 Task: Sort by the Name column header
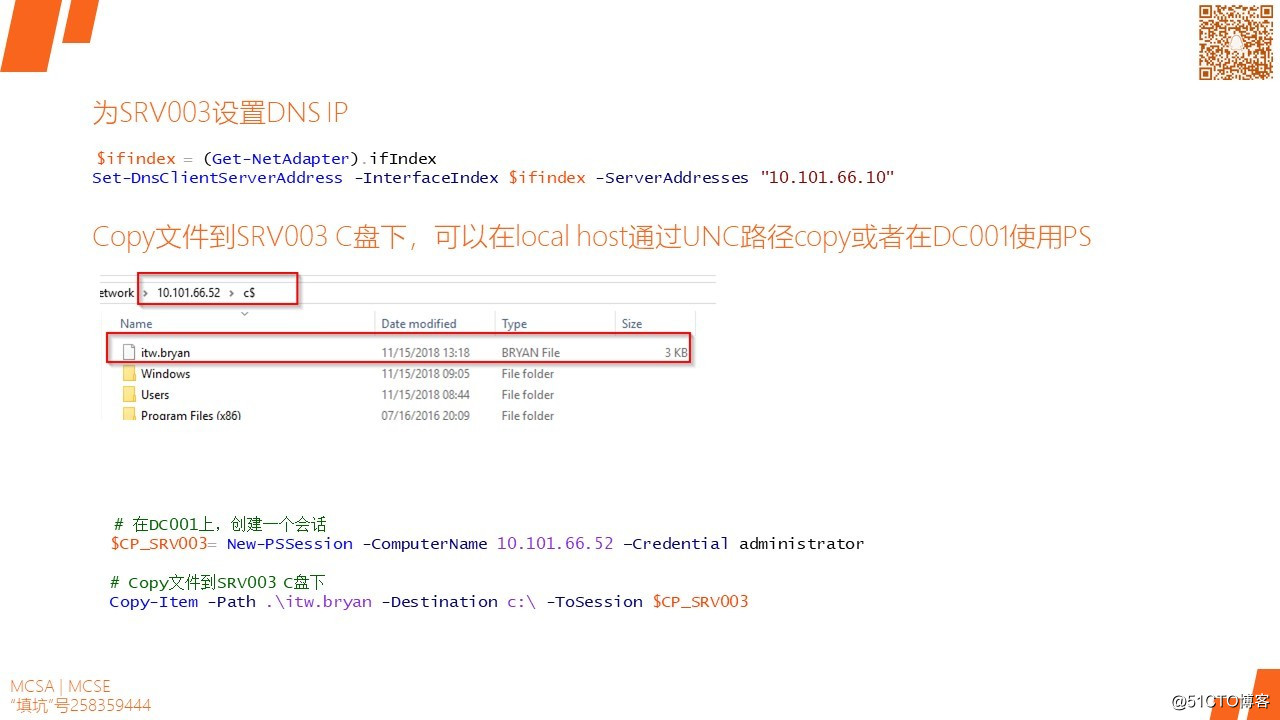click(x=136, y=323)
